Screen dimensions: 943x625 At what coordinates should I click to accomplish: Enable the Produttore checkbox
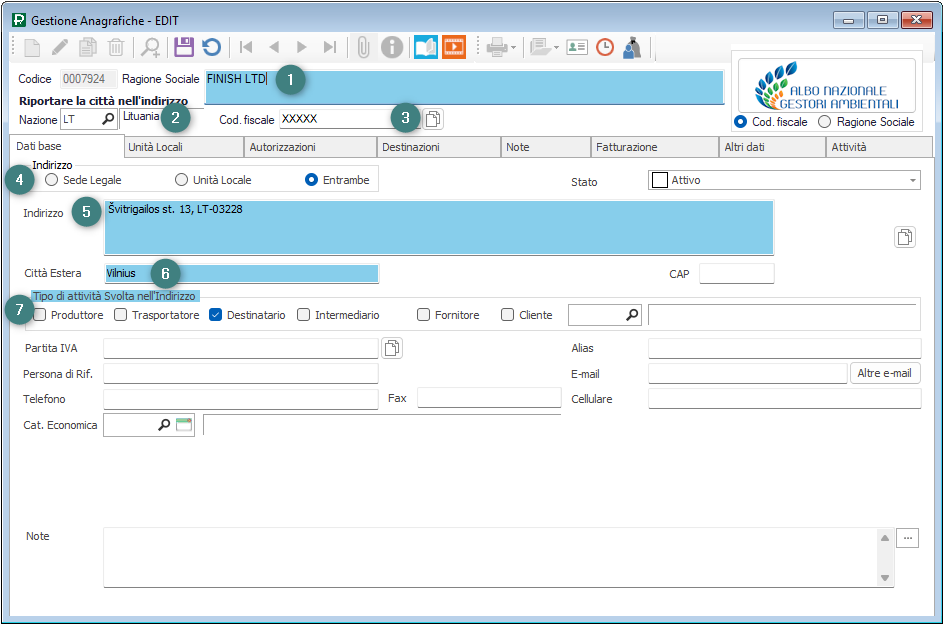click(40, 315)
